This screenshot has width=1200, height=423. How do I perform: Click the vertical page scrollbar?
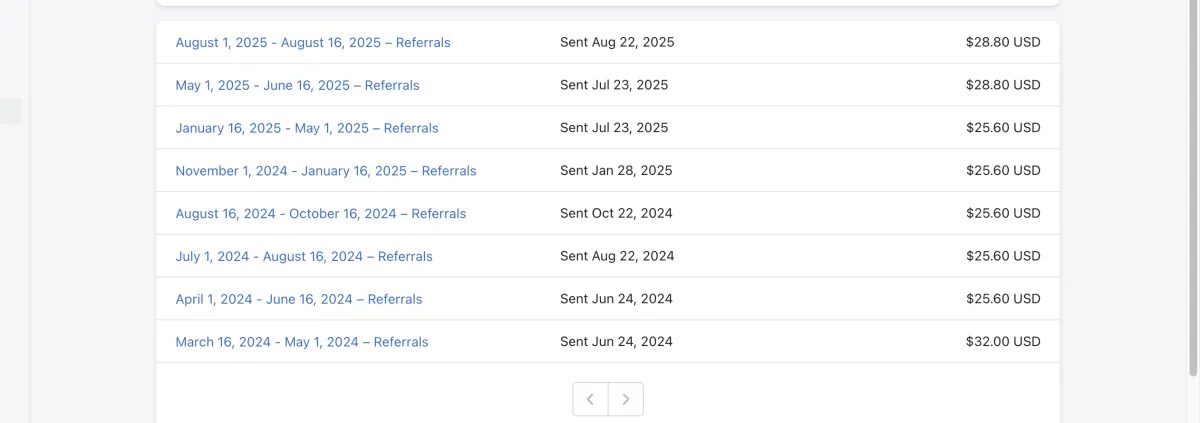coord(1192,190)
